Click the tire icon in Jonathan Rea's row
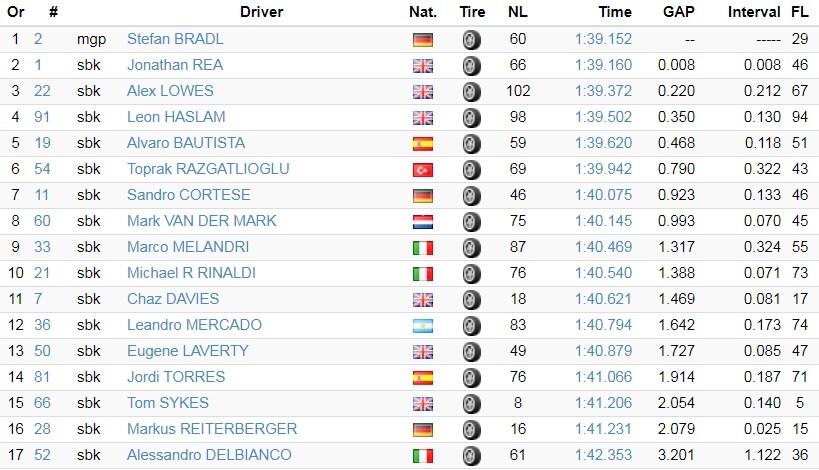This screenshot has width=819, height=470. (x=471, y=66)
